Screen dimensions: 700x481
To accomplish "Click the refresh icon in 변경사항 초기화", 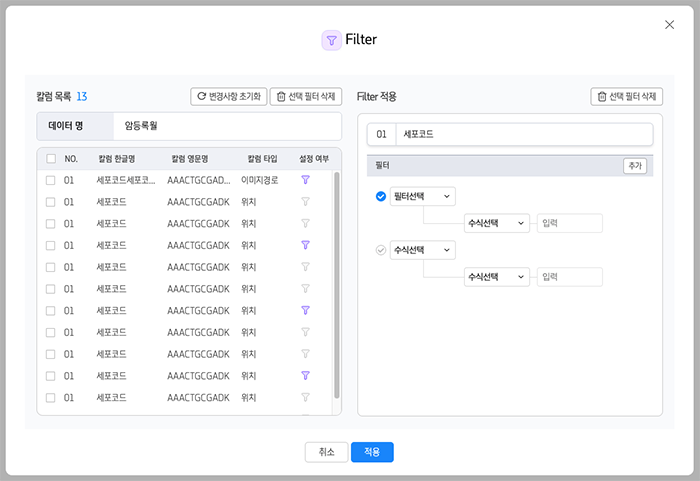I will [x=202, y=97].
